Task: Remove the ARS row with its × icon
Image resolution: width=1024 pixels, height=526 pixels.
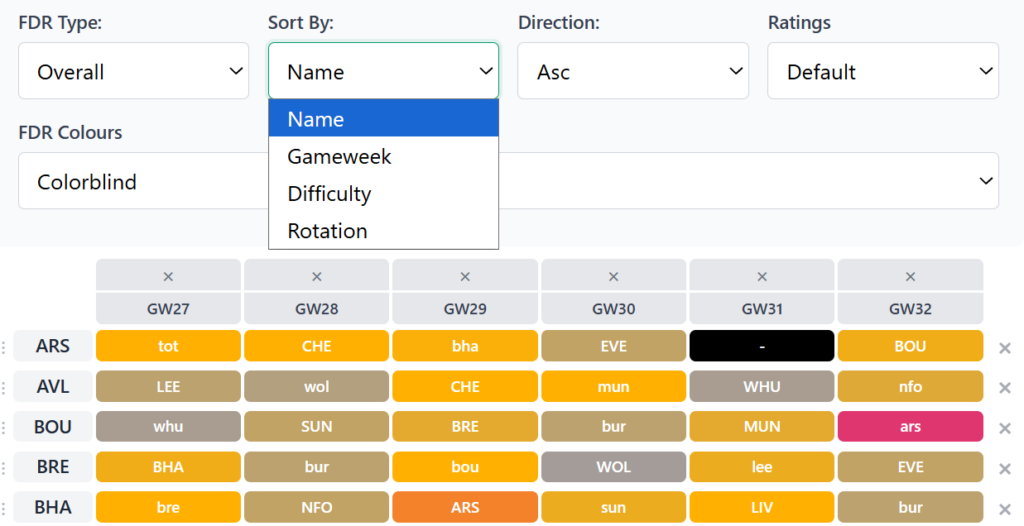Action: click(1005, 348)
